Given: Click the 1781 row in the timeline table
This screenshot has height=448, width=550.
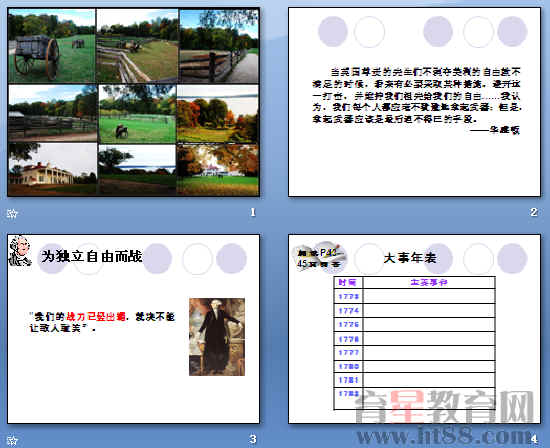Looking at the screenshot, I should [x=415, y=380].
